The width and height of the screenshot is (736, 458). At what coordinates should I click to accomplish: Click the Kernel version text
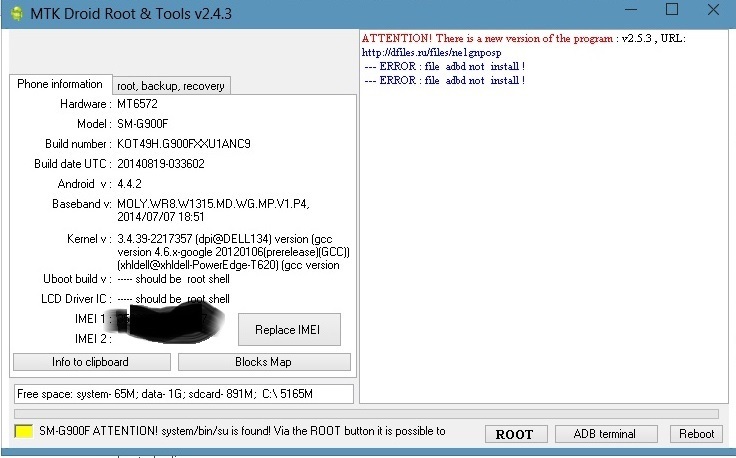(233, 252)
